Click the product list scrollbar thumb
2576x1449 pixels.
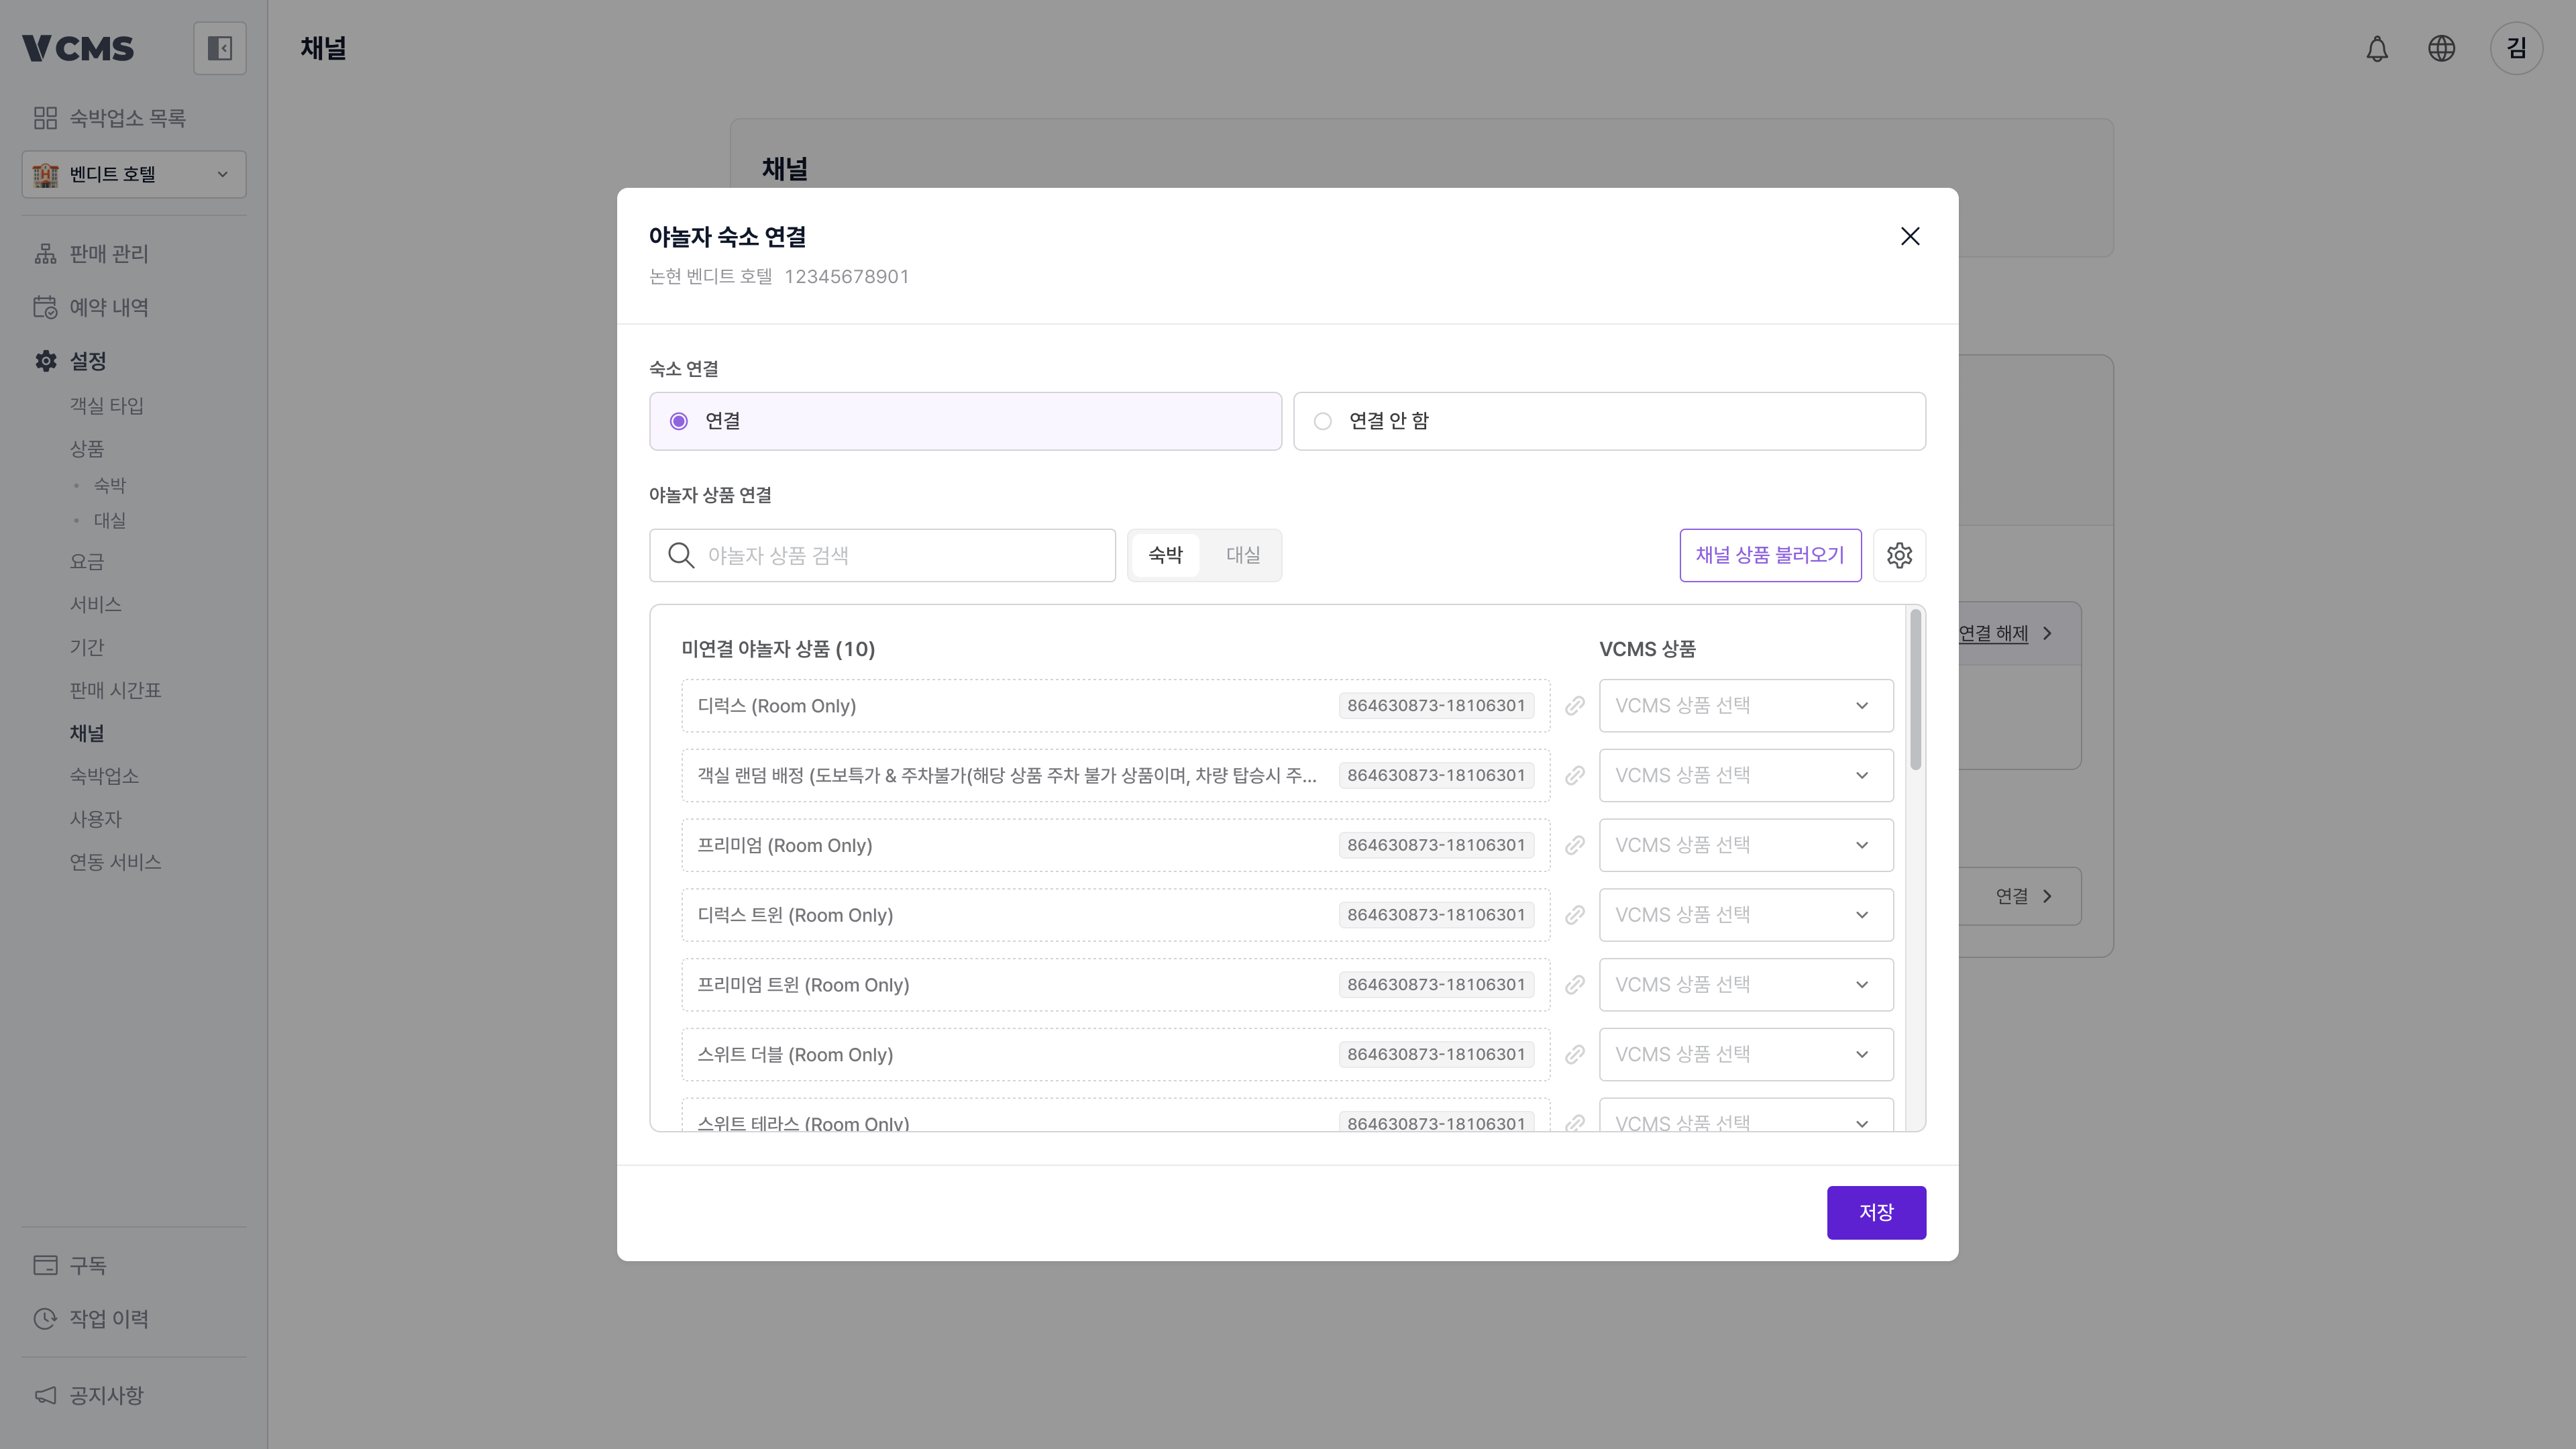coord(1915,690)
